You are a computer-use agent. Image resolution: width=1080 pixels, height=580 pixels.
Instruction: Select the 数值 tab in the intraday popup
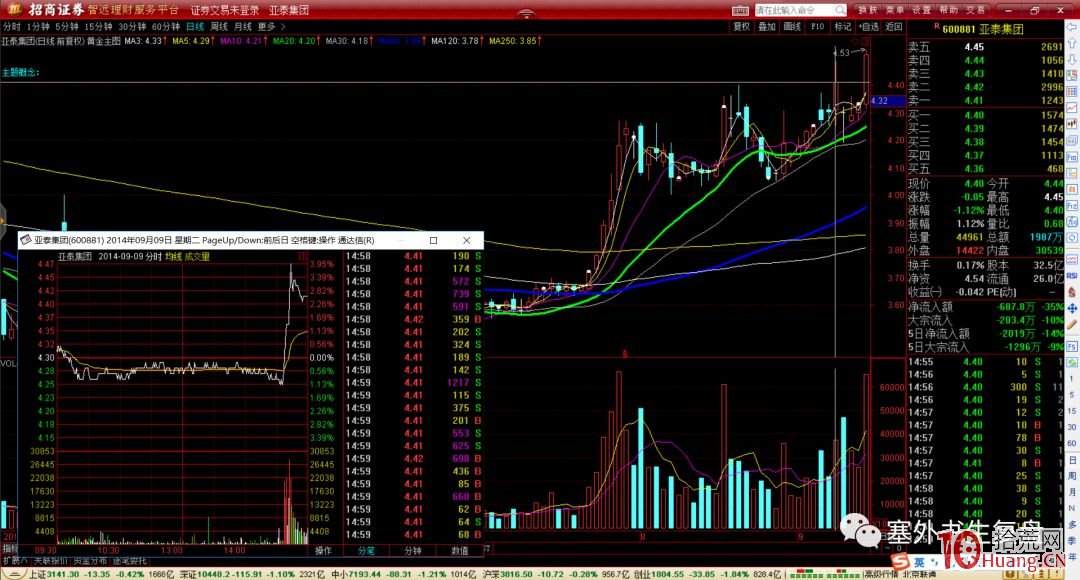pos(459,551)
